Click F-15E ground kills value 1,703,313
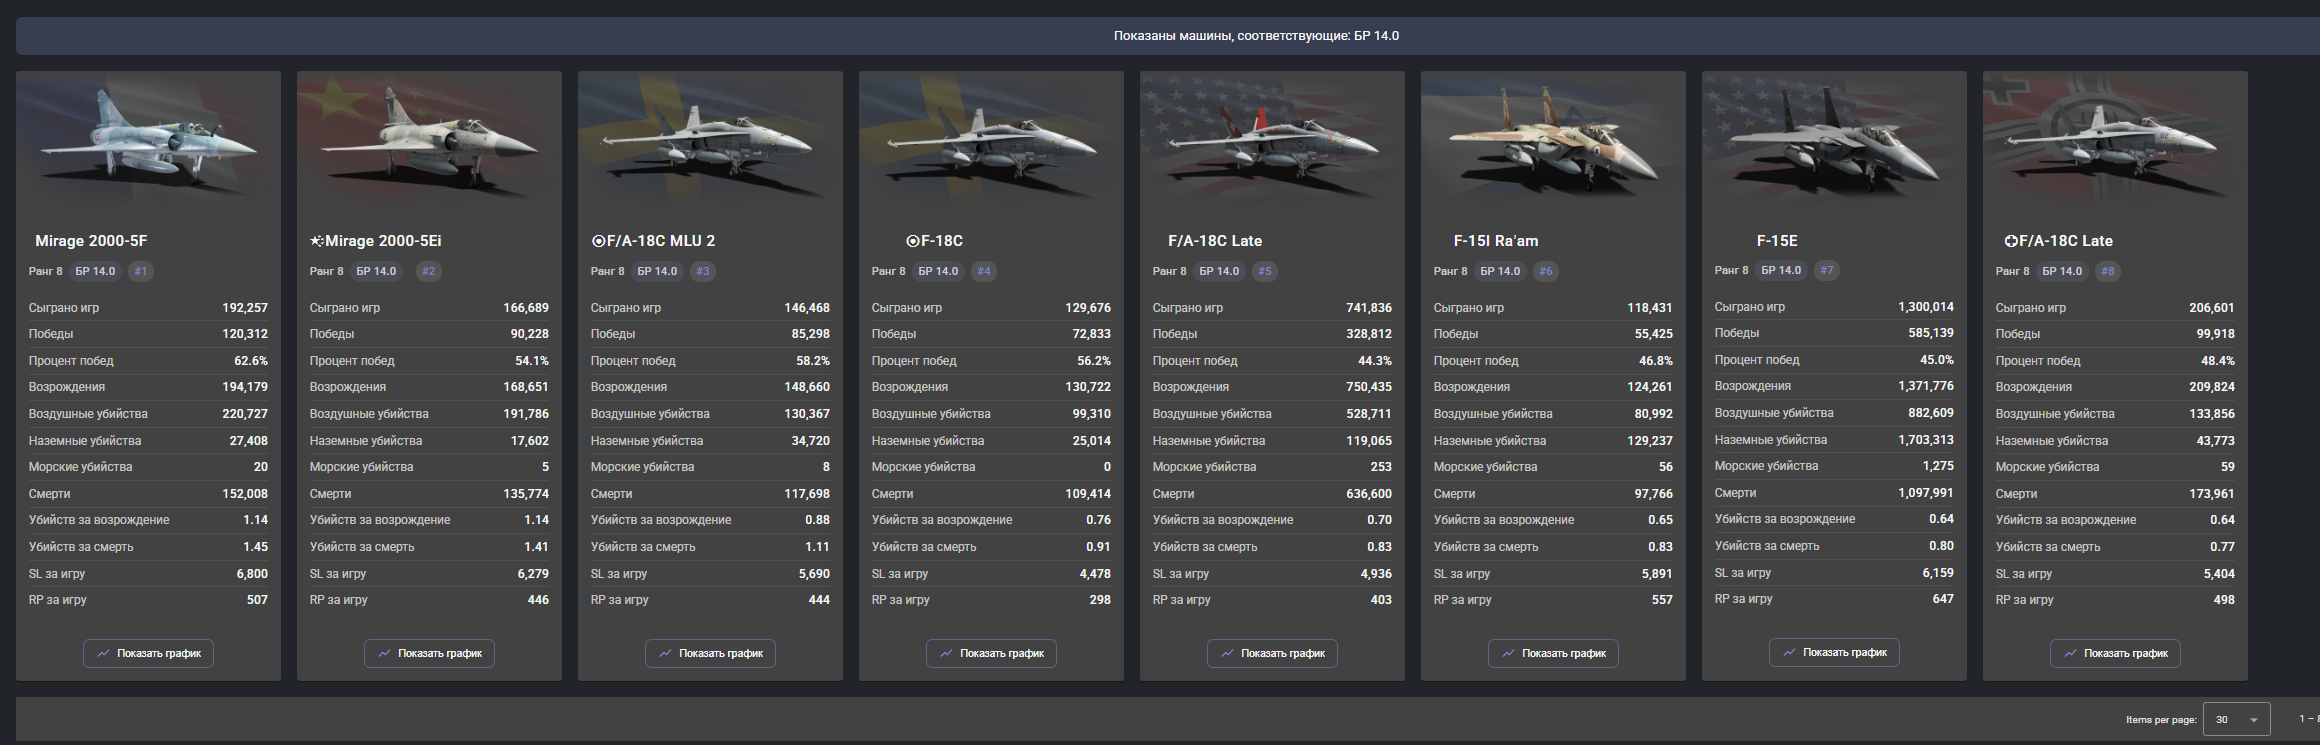 click(x=1926, y=440)
